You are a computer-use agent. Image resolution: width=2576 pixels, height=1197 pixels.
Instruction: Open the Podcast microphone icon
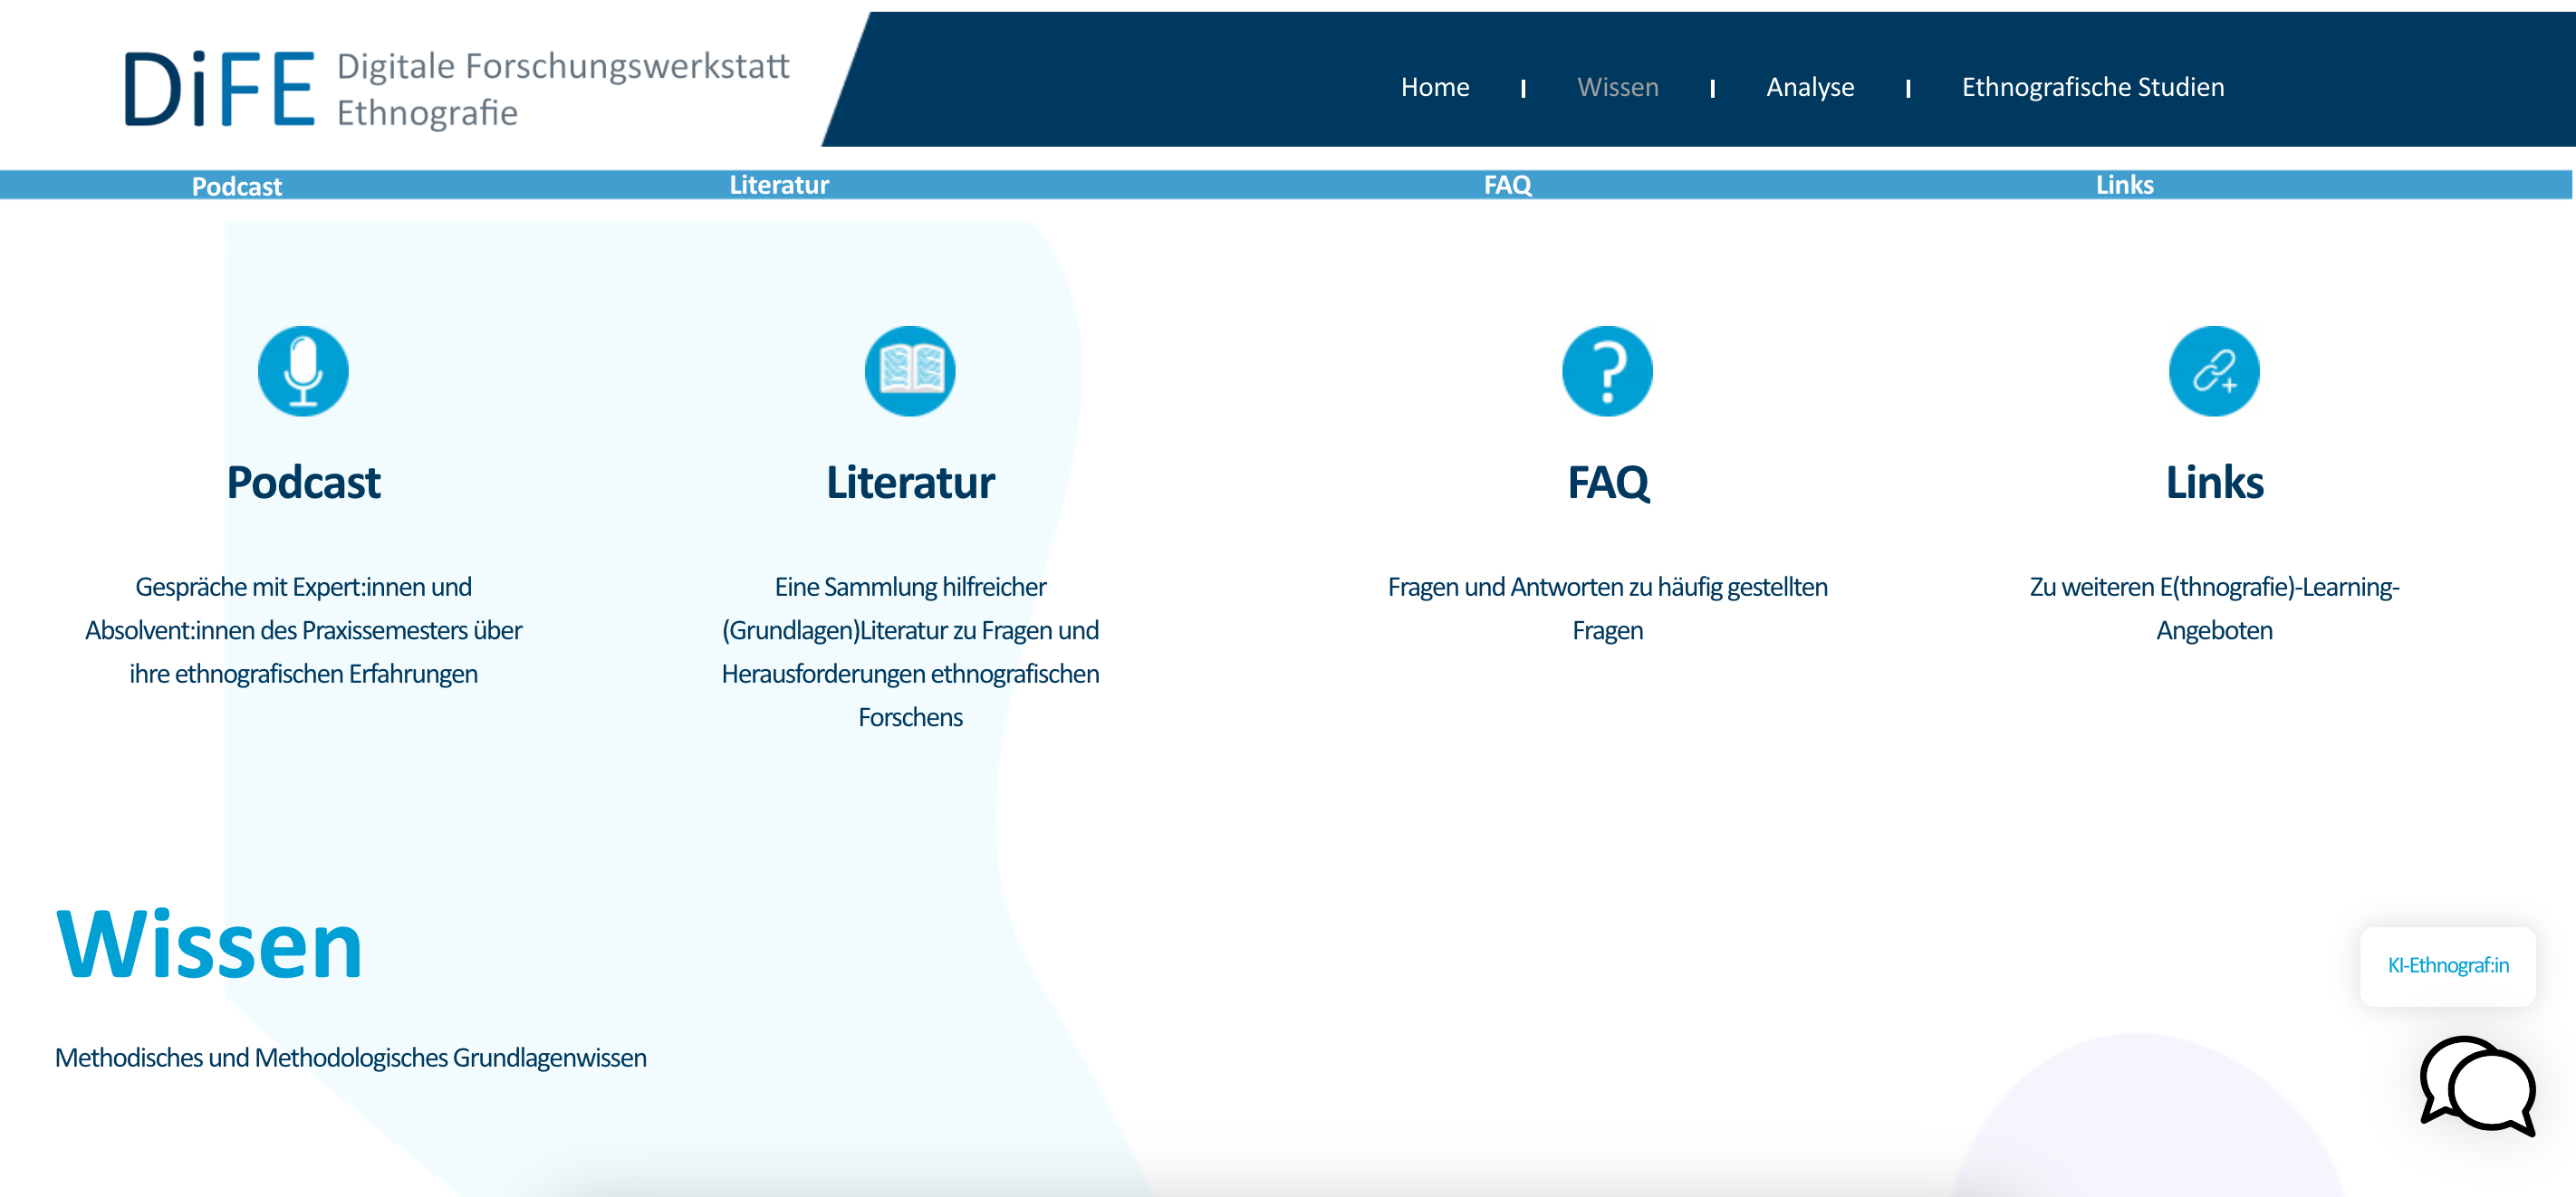pos(303,371)
